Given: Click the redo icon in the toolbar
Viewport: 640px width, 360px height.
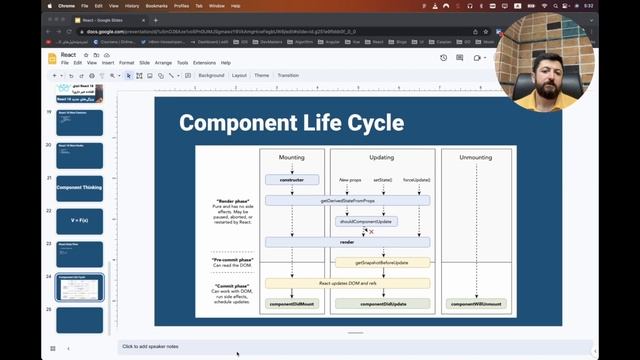Looking at the screenshot, I should pyautogui.click(x=81, y=76).
